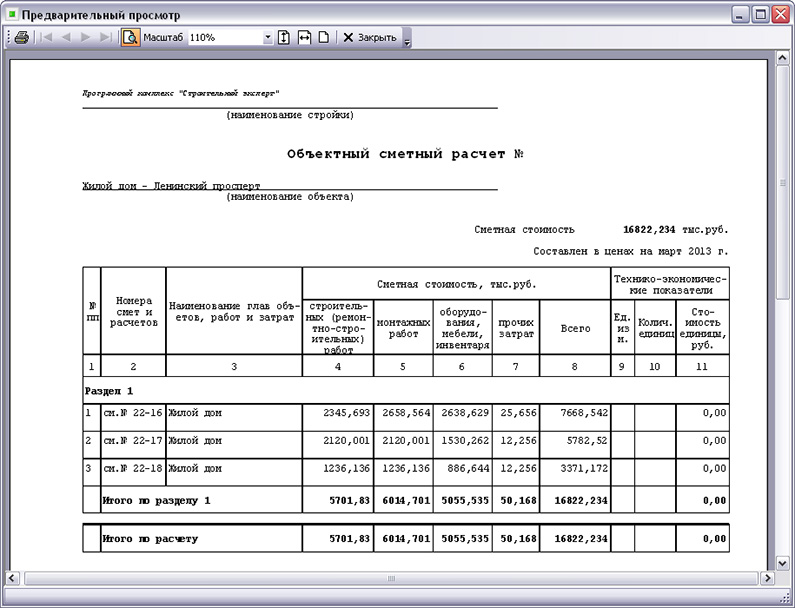
Task: Click the horizontal scrollbar right arrow
Action: coord(767,578)
